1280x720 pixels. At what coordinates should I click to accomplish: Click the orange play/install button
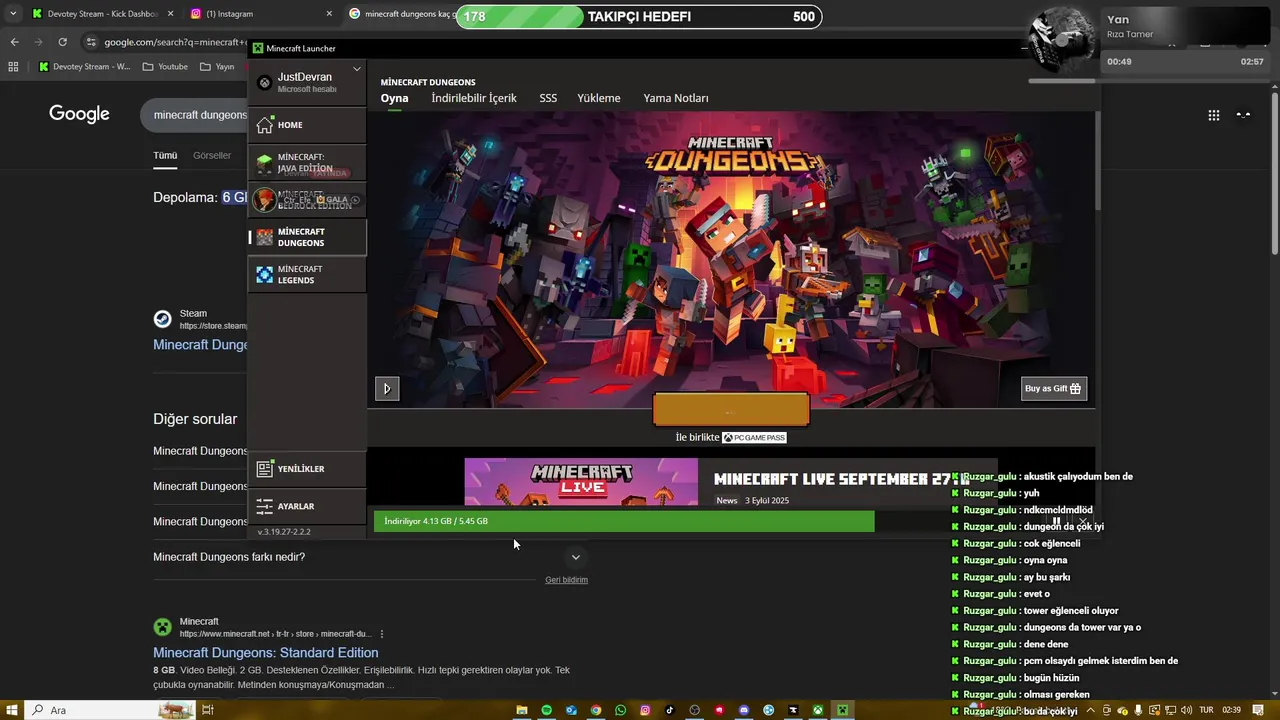731,410
